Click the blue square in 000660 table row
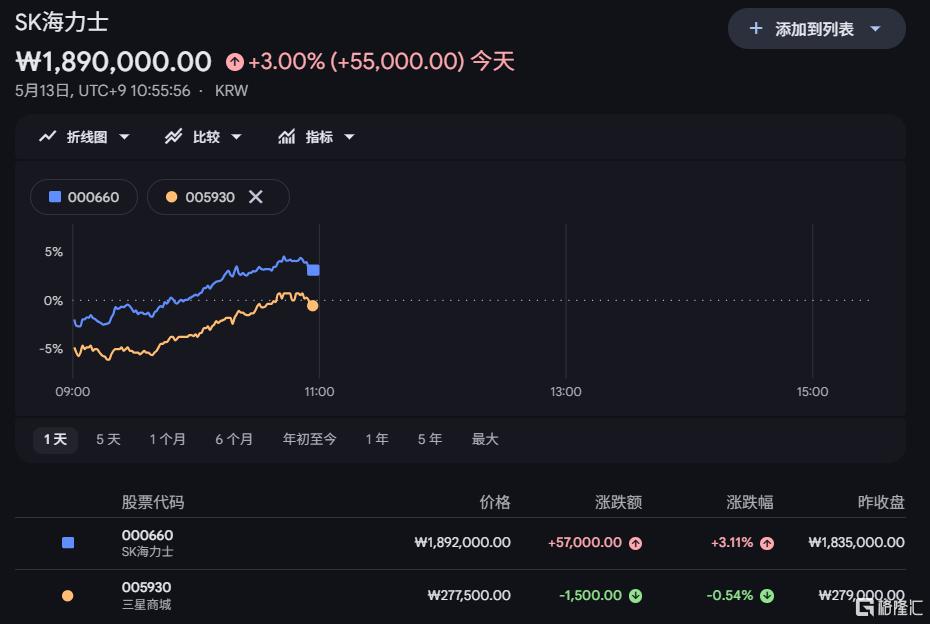 pyautogui.click(x=68, y=543)
